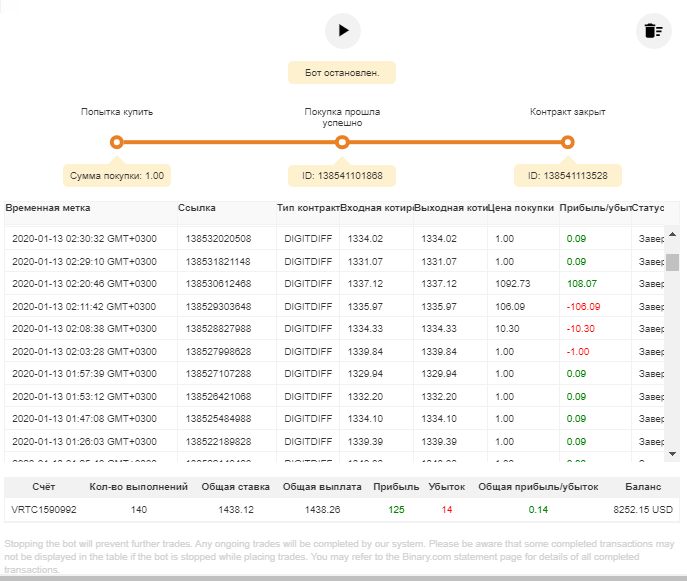This screenshot has height=581, width=687.
Task: Click account VRTC1590992 in the summary
Action: point(44,510)
